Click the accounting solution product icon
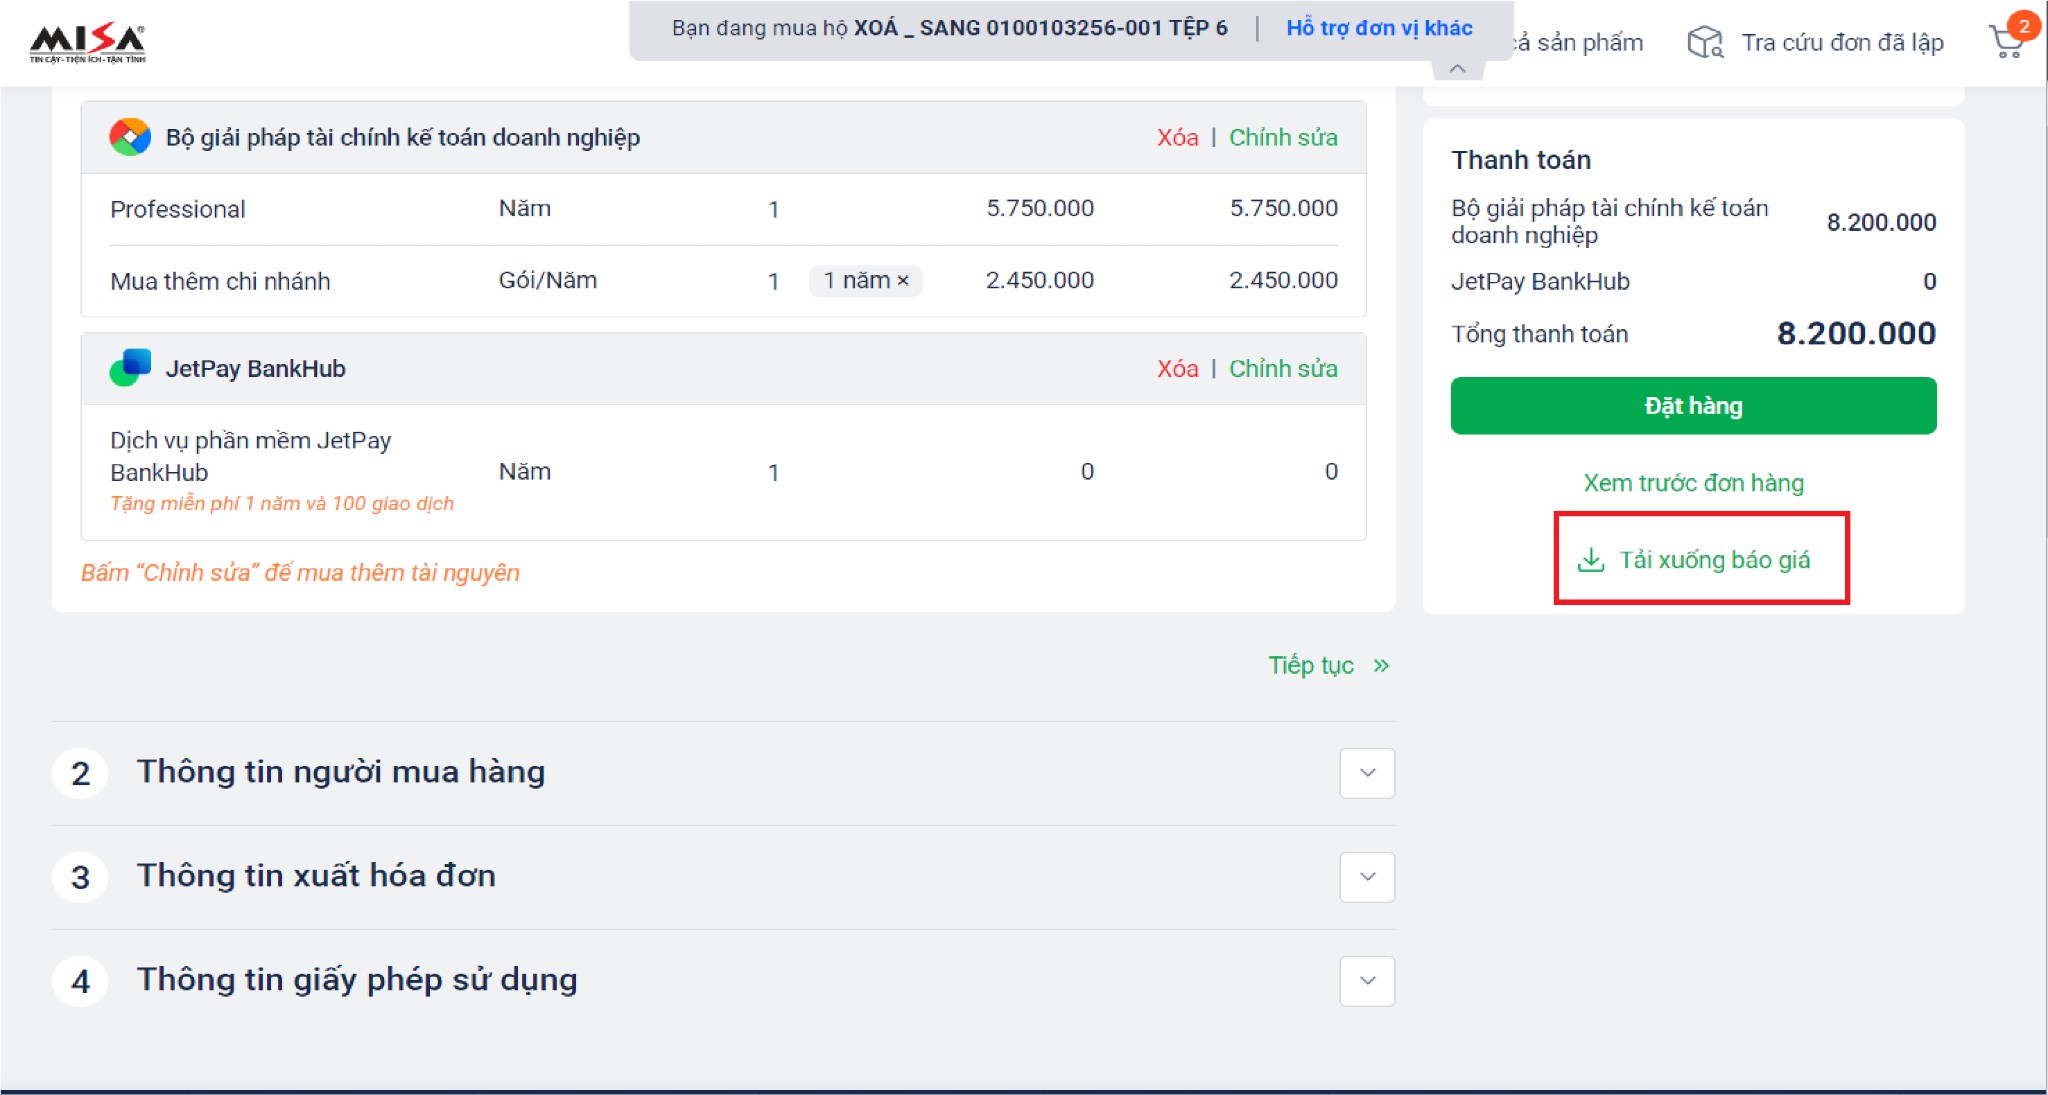The width and height of the screenshot is (2048, 1095). (130, 137)
